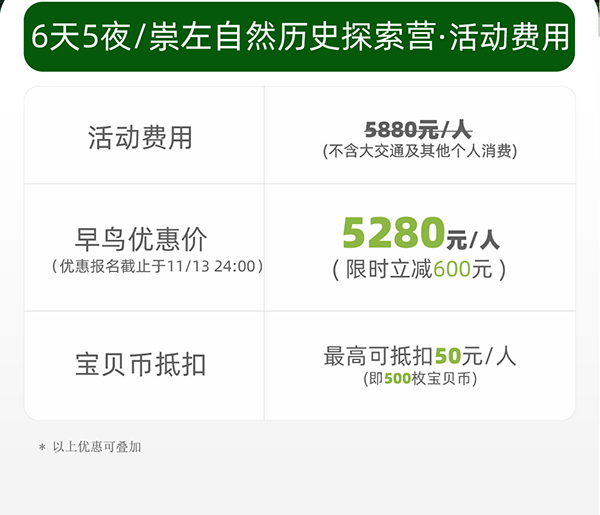Click the asterisk before the footnote
Viewport: 600px width, 515px height.
click(x=42, y=448)
